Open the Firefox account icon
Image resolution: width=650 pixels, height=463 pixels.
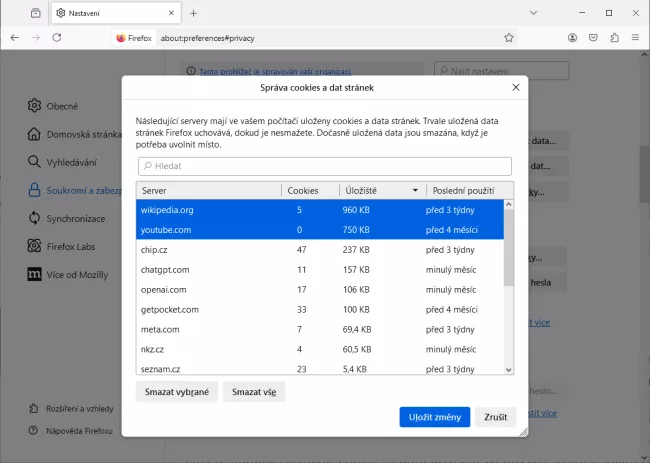coord(572,37)
